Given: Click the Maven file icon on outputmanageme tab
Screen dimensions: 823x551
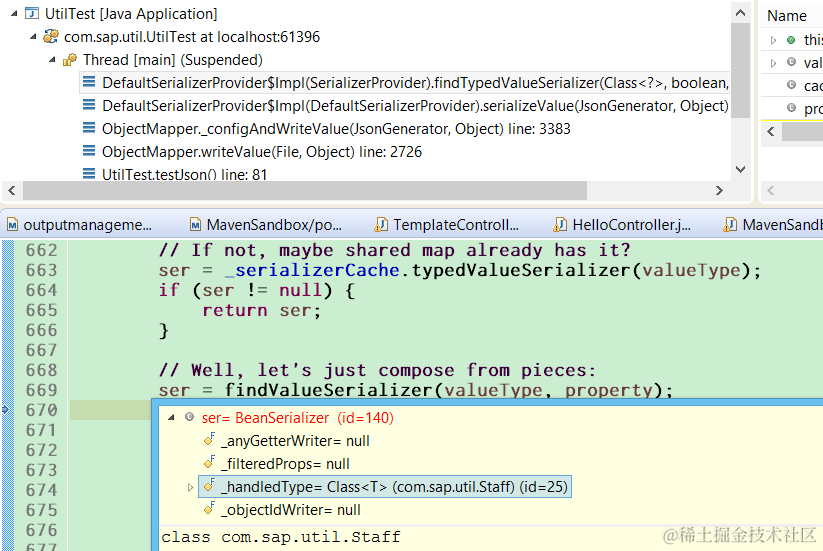Looking at the screenshot, I should [x=13, y=225].
